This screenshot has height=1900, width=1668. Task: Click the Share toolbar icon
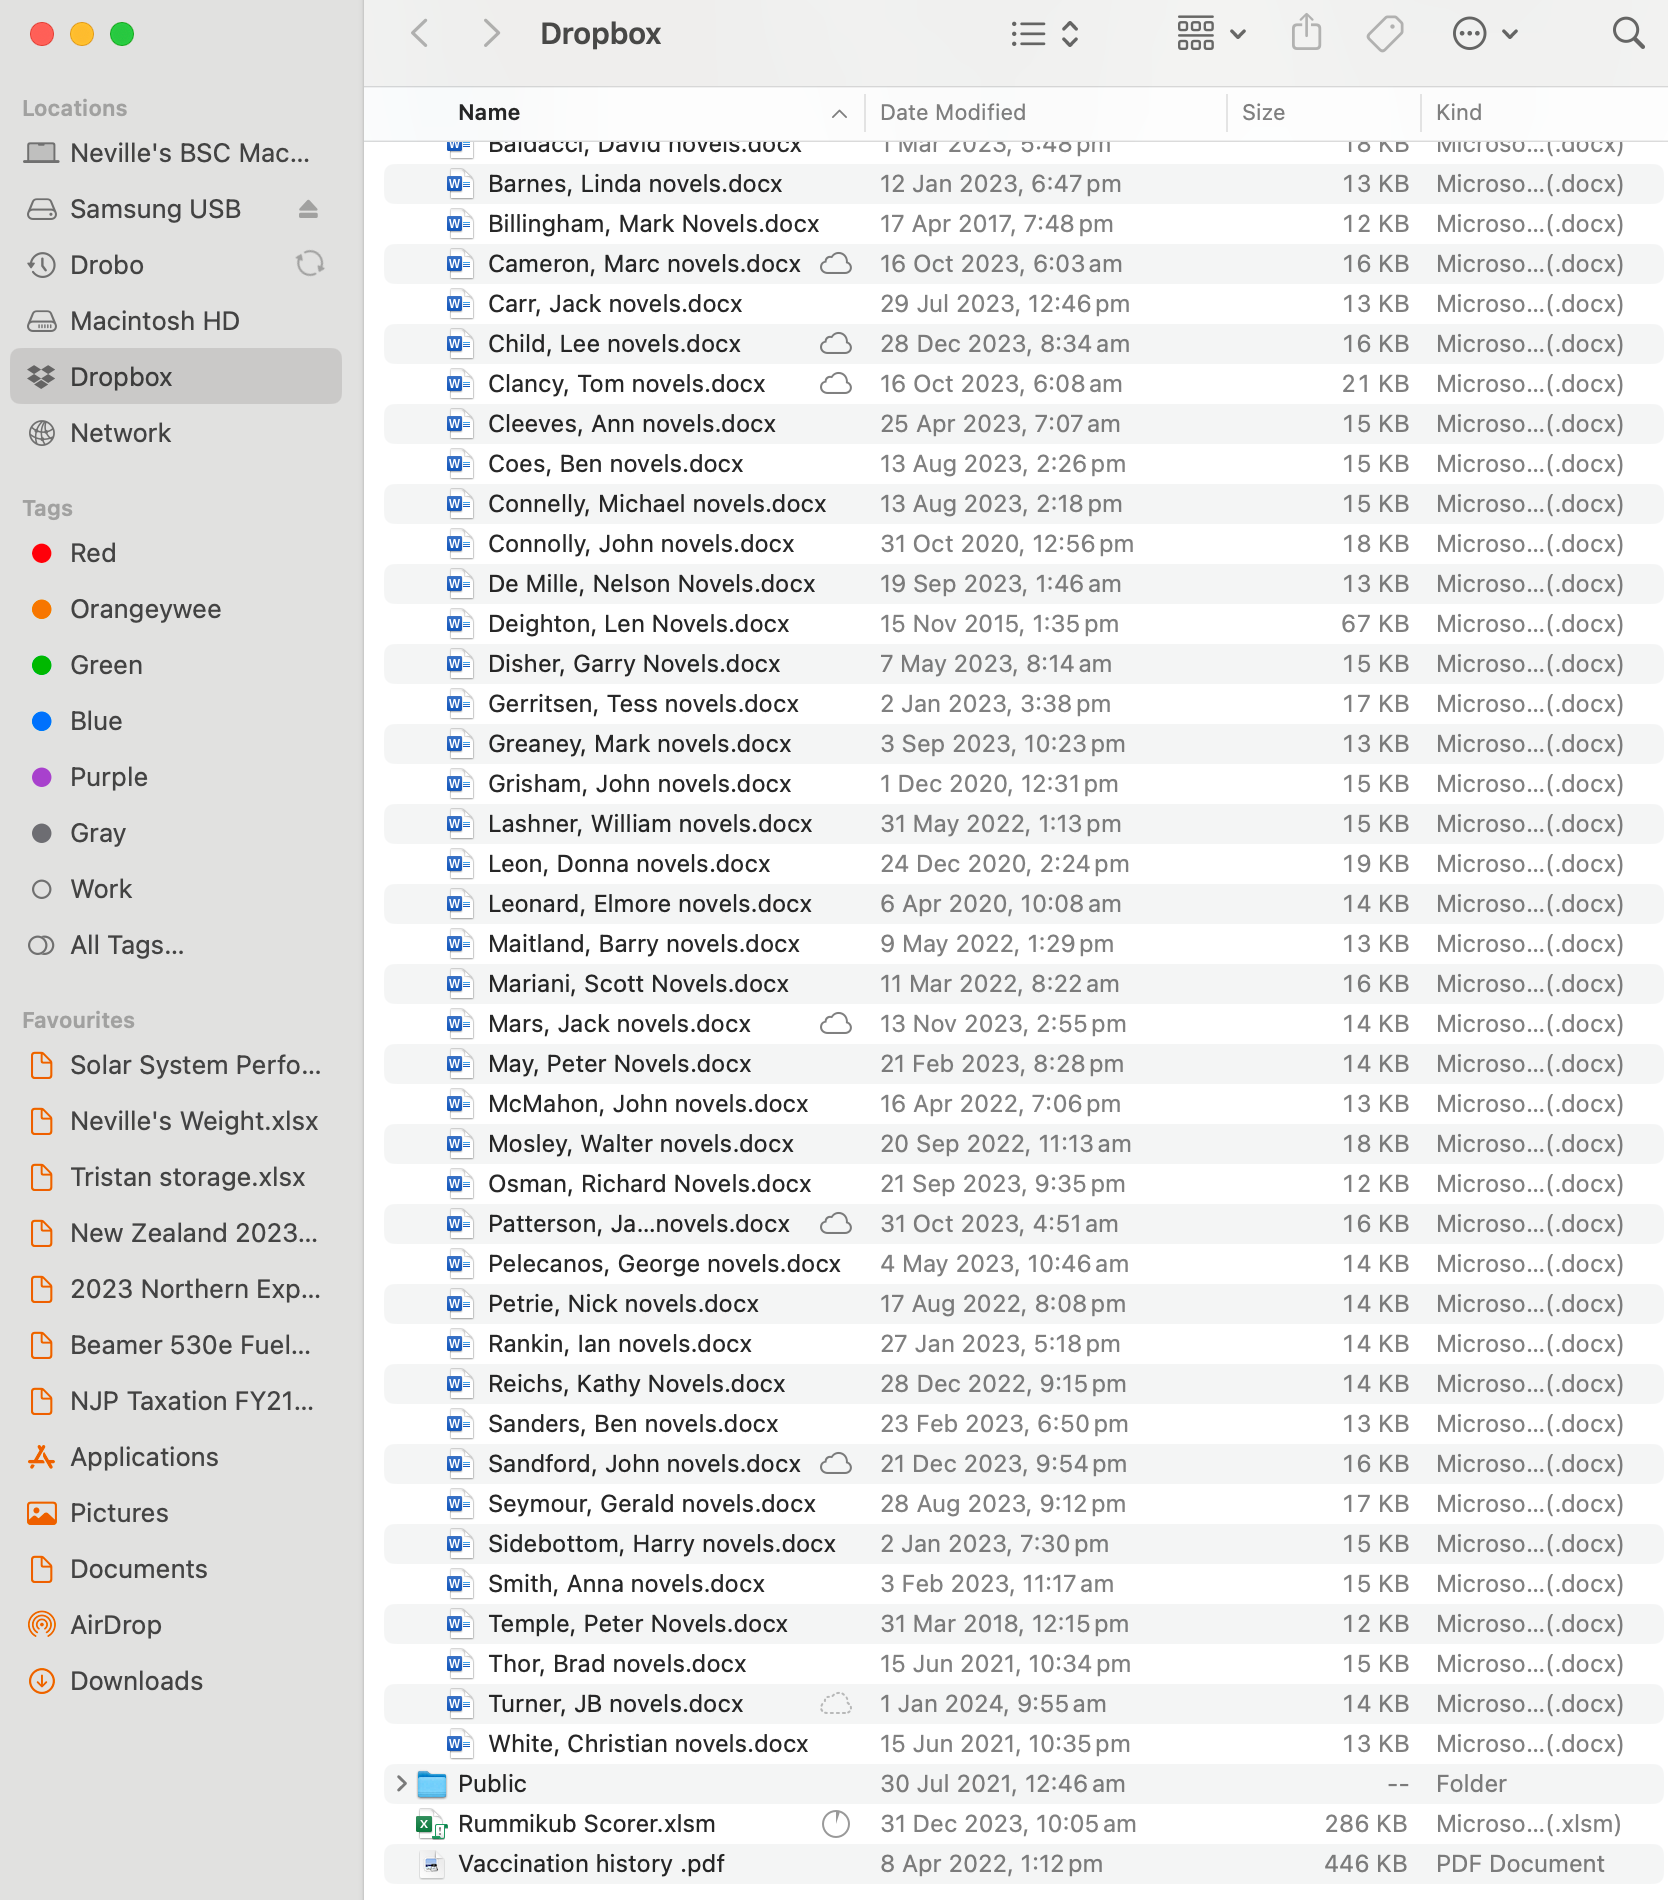point(1306,34)
